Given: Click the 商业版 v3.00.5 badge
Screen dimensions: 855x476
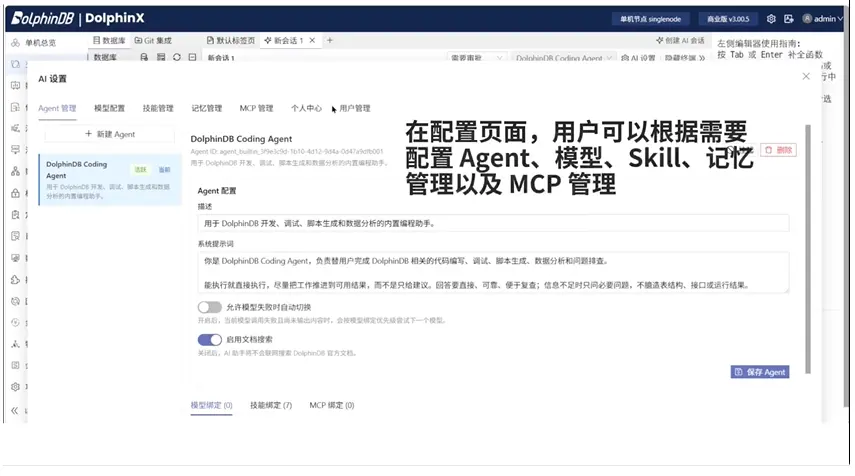Looking at the screenshot, I should 728,19.
